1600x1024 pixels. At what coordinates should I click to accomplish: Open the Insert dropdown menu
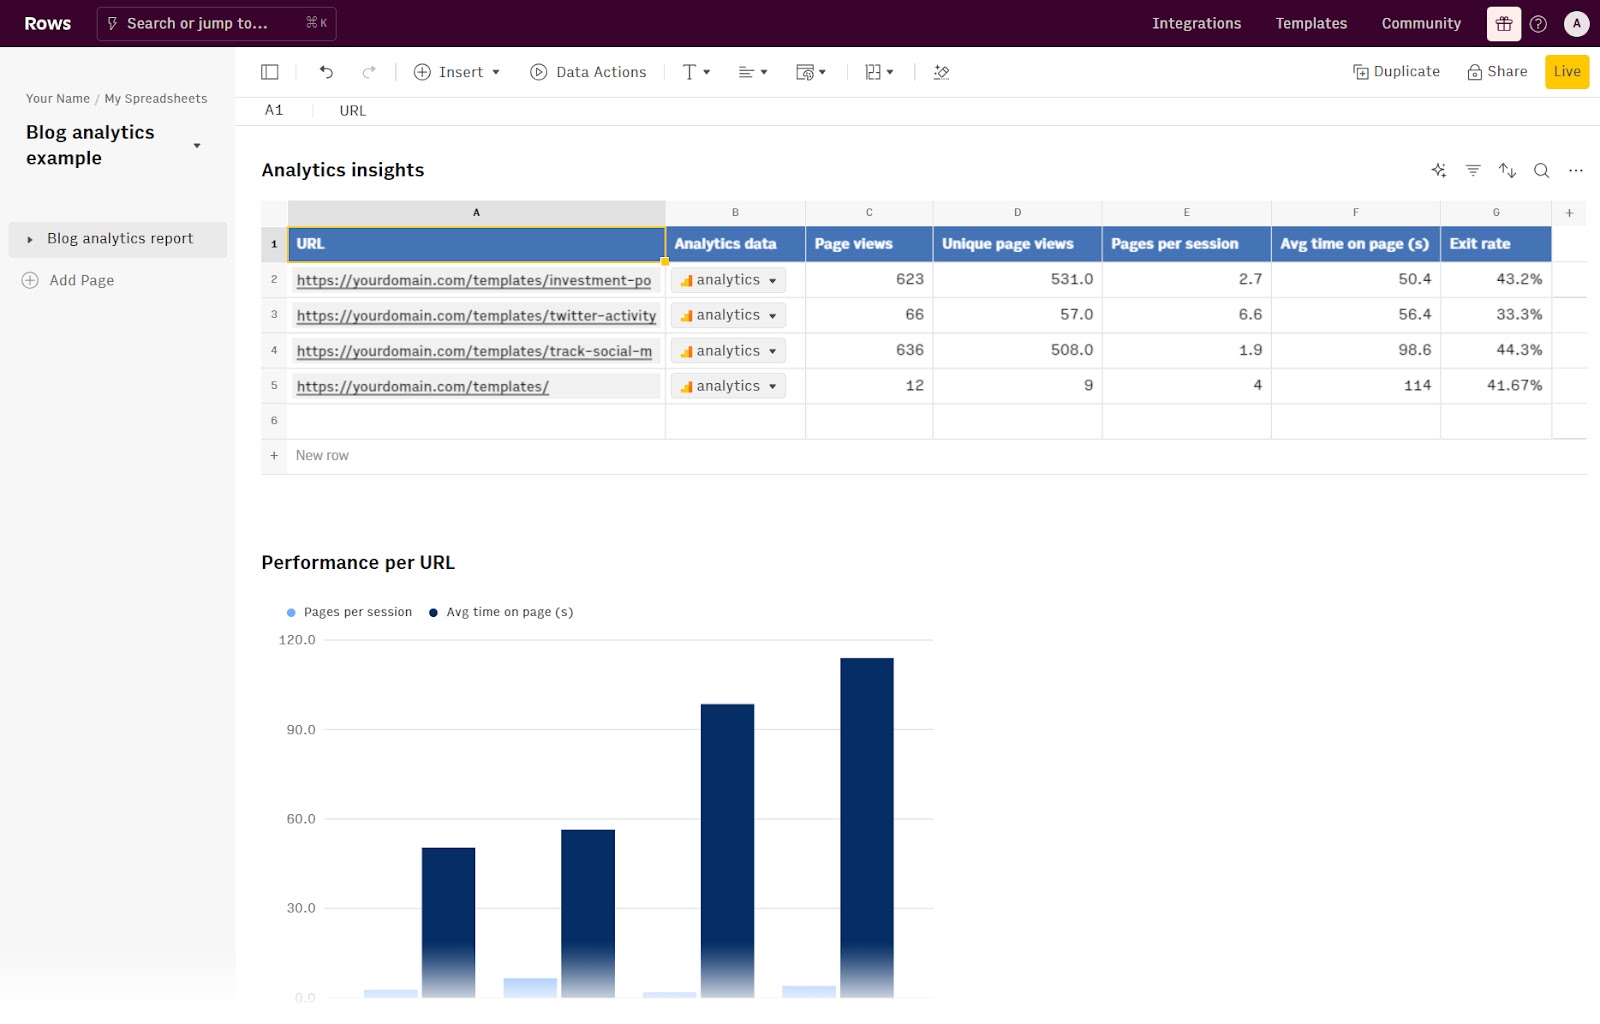pyautogui.click(x=456, y=71)
